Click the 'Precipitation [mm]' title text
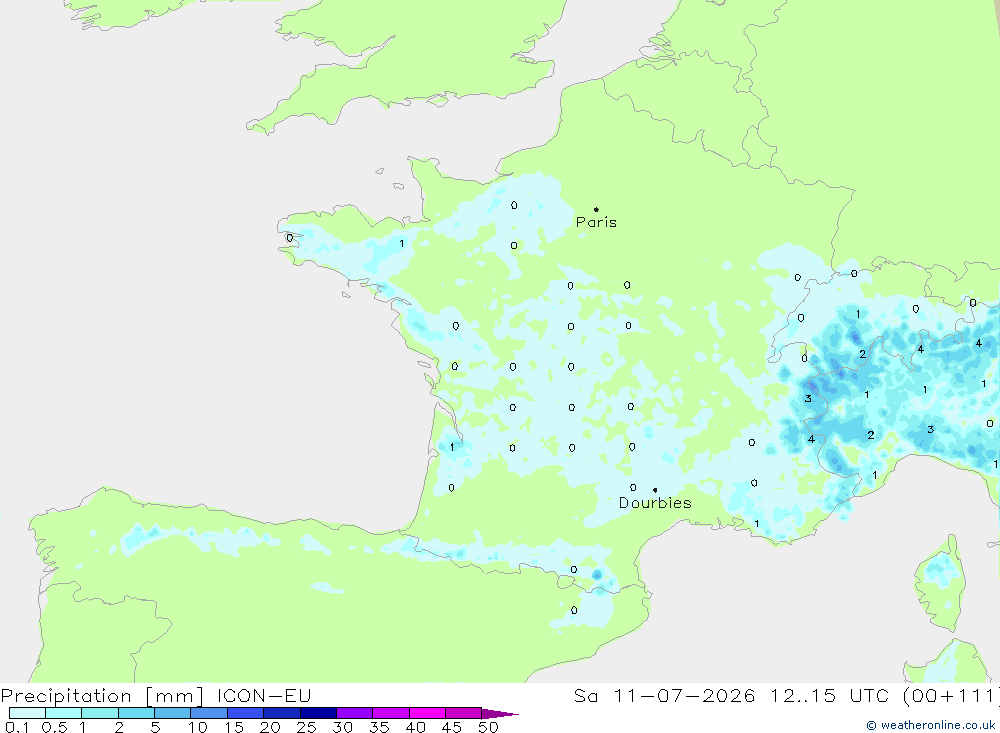 point(102,696)
